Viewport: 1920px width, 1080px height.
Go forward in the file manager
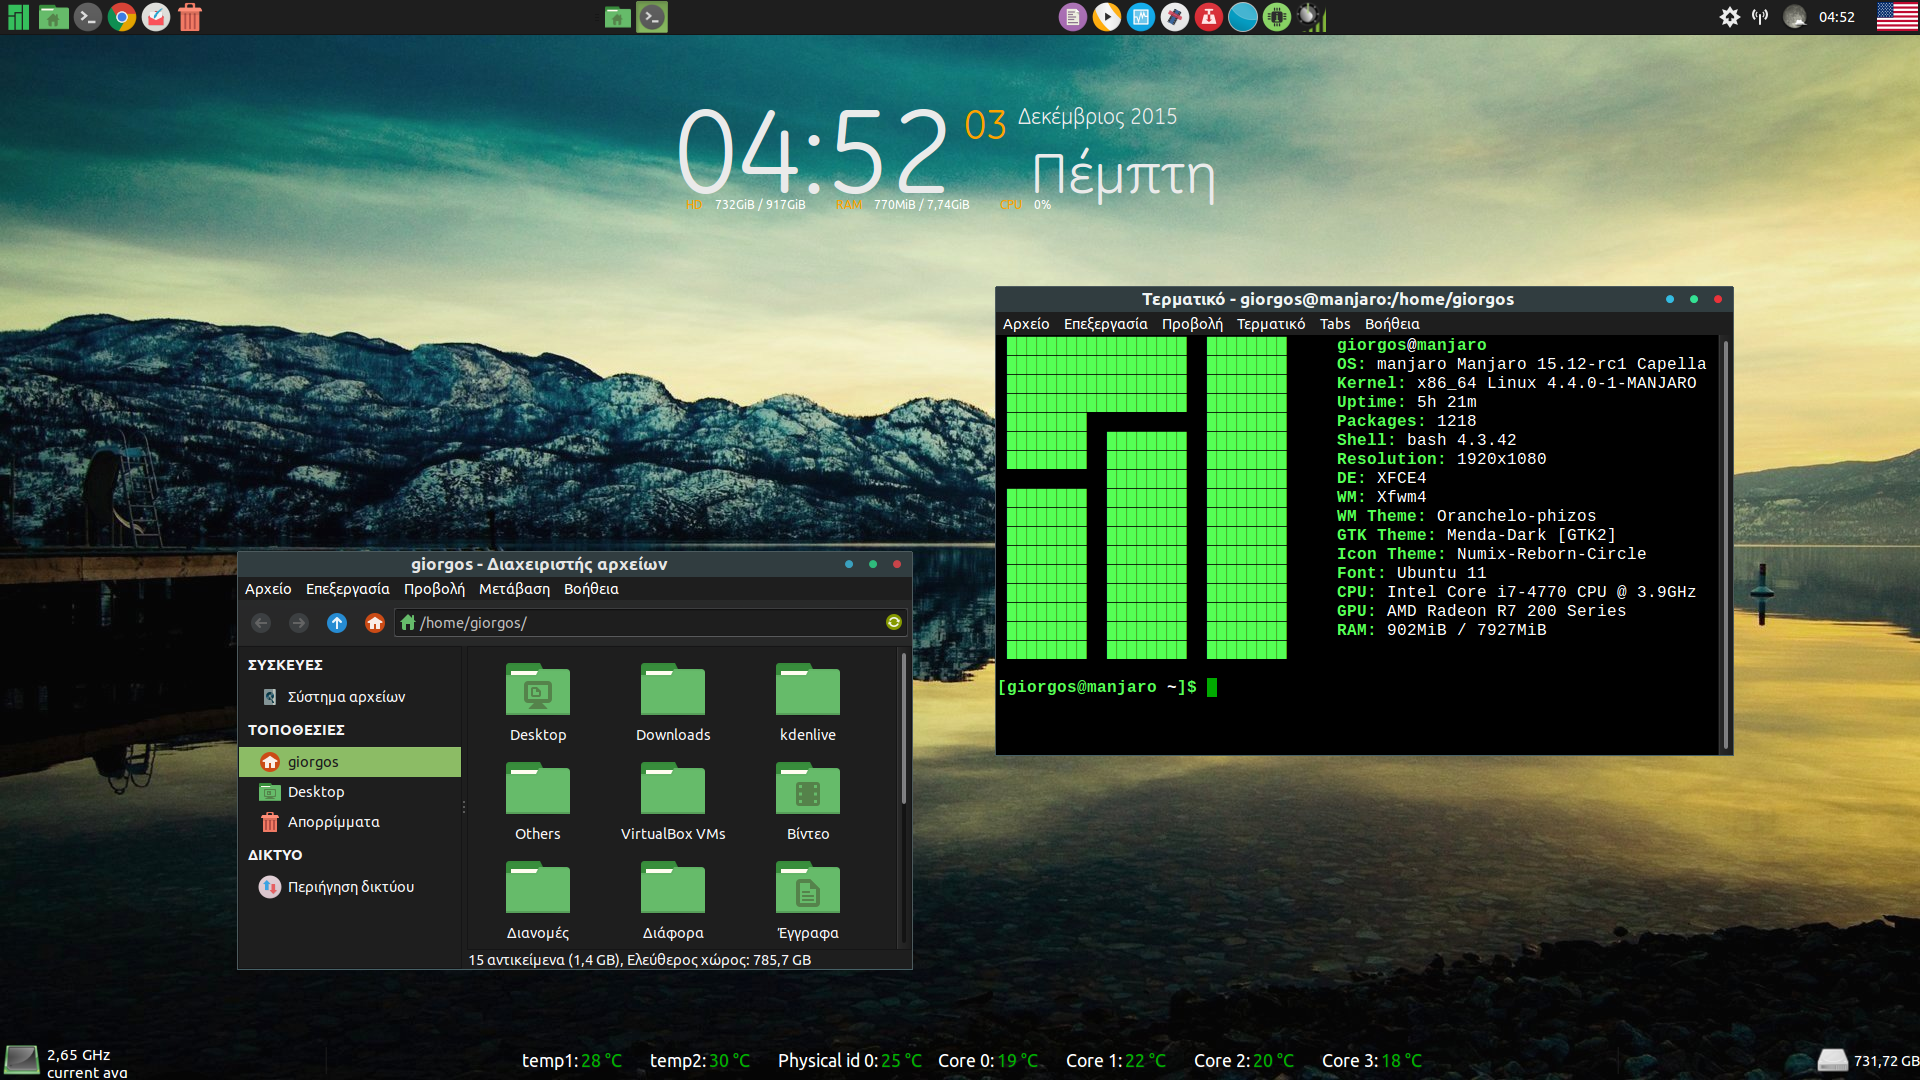point(299,623)
